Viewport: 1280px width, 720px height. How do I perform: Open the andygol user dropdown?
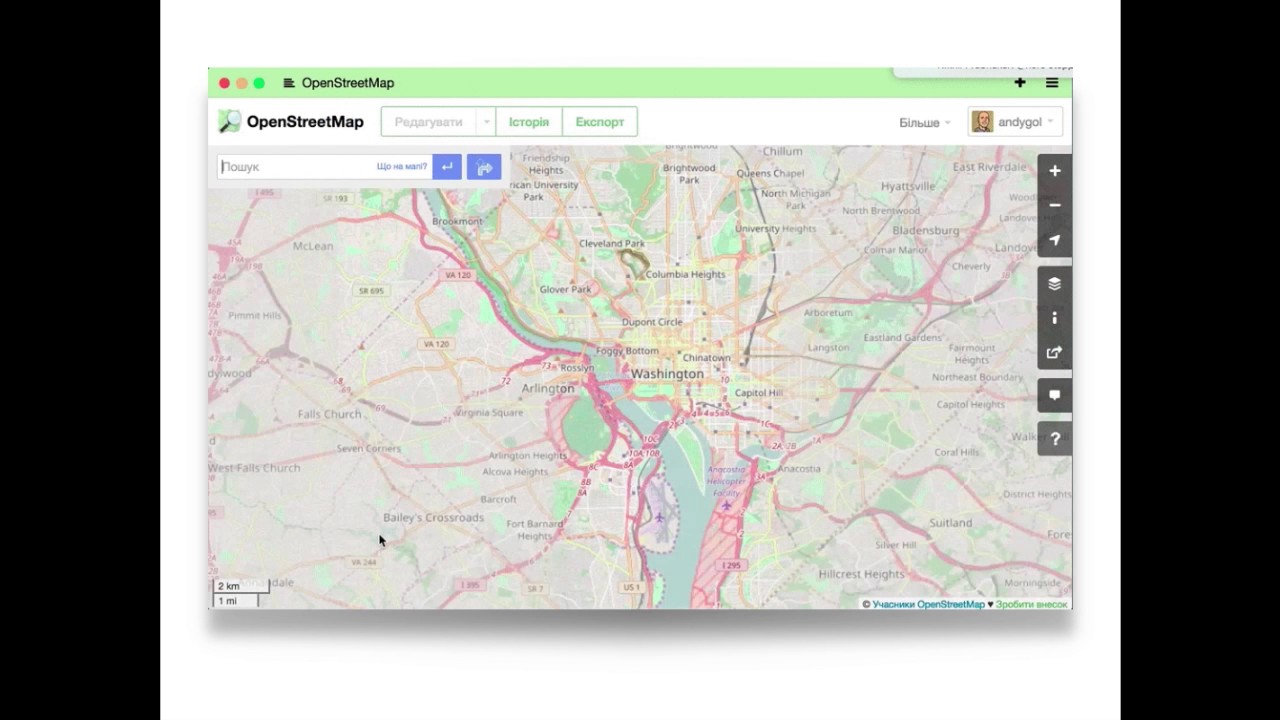[x=1015, y=122]
